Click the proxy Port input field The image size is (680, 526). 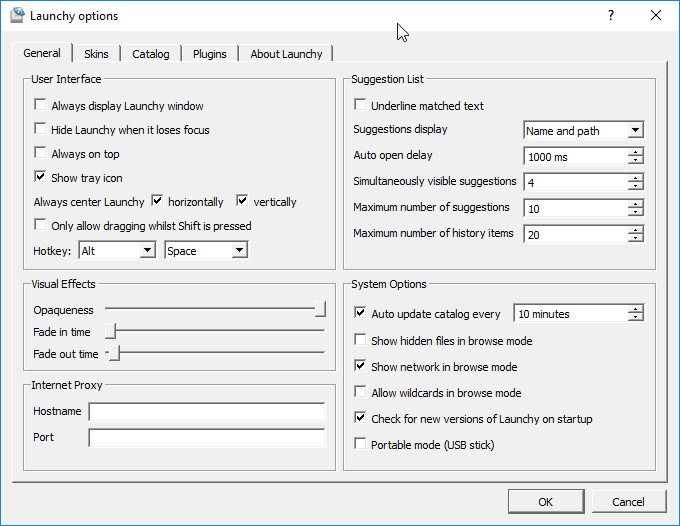click(206, 438)
